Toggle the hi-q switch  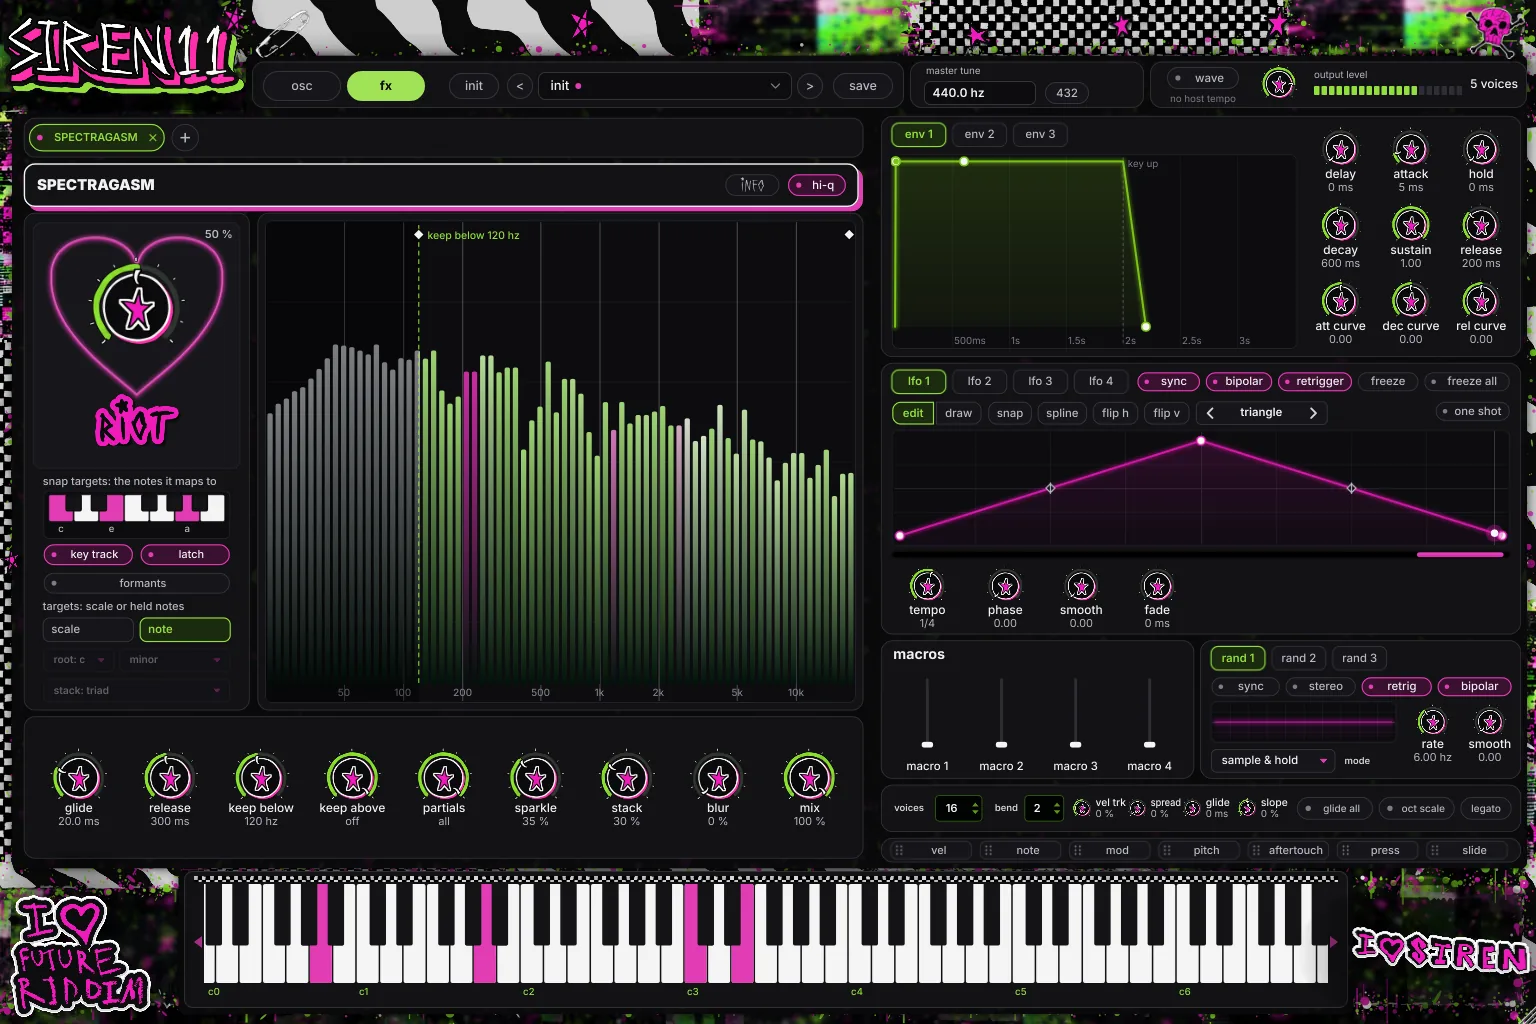click(817, 185)
